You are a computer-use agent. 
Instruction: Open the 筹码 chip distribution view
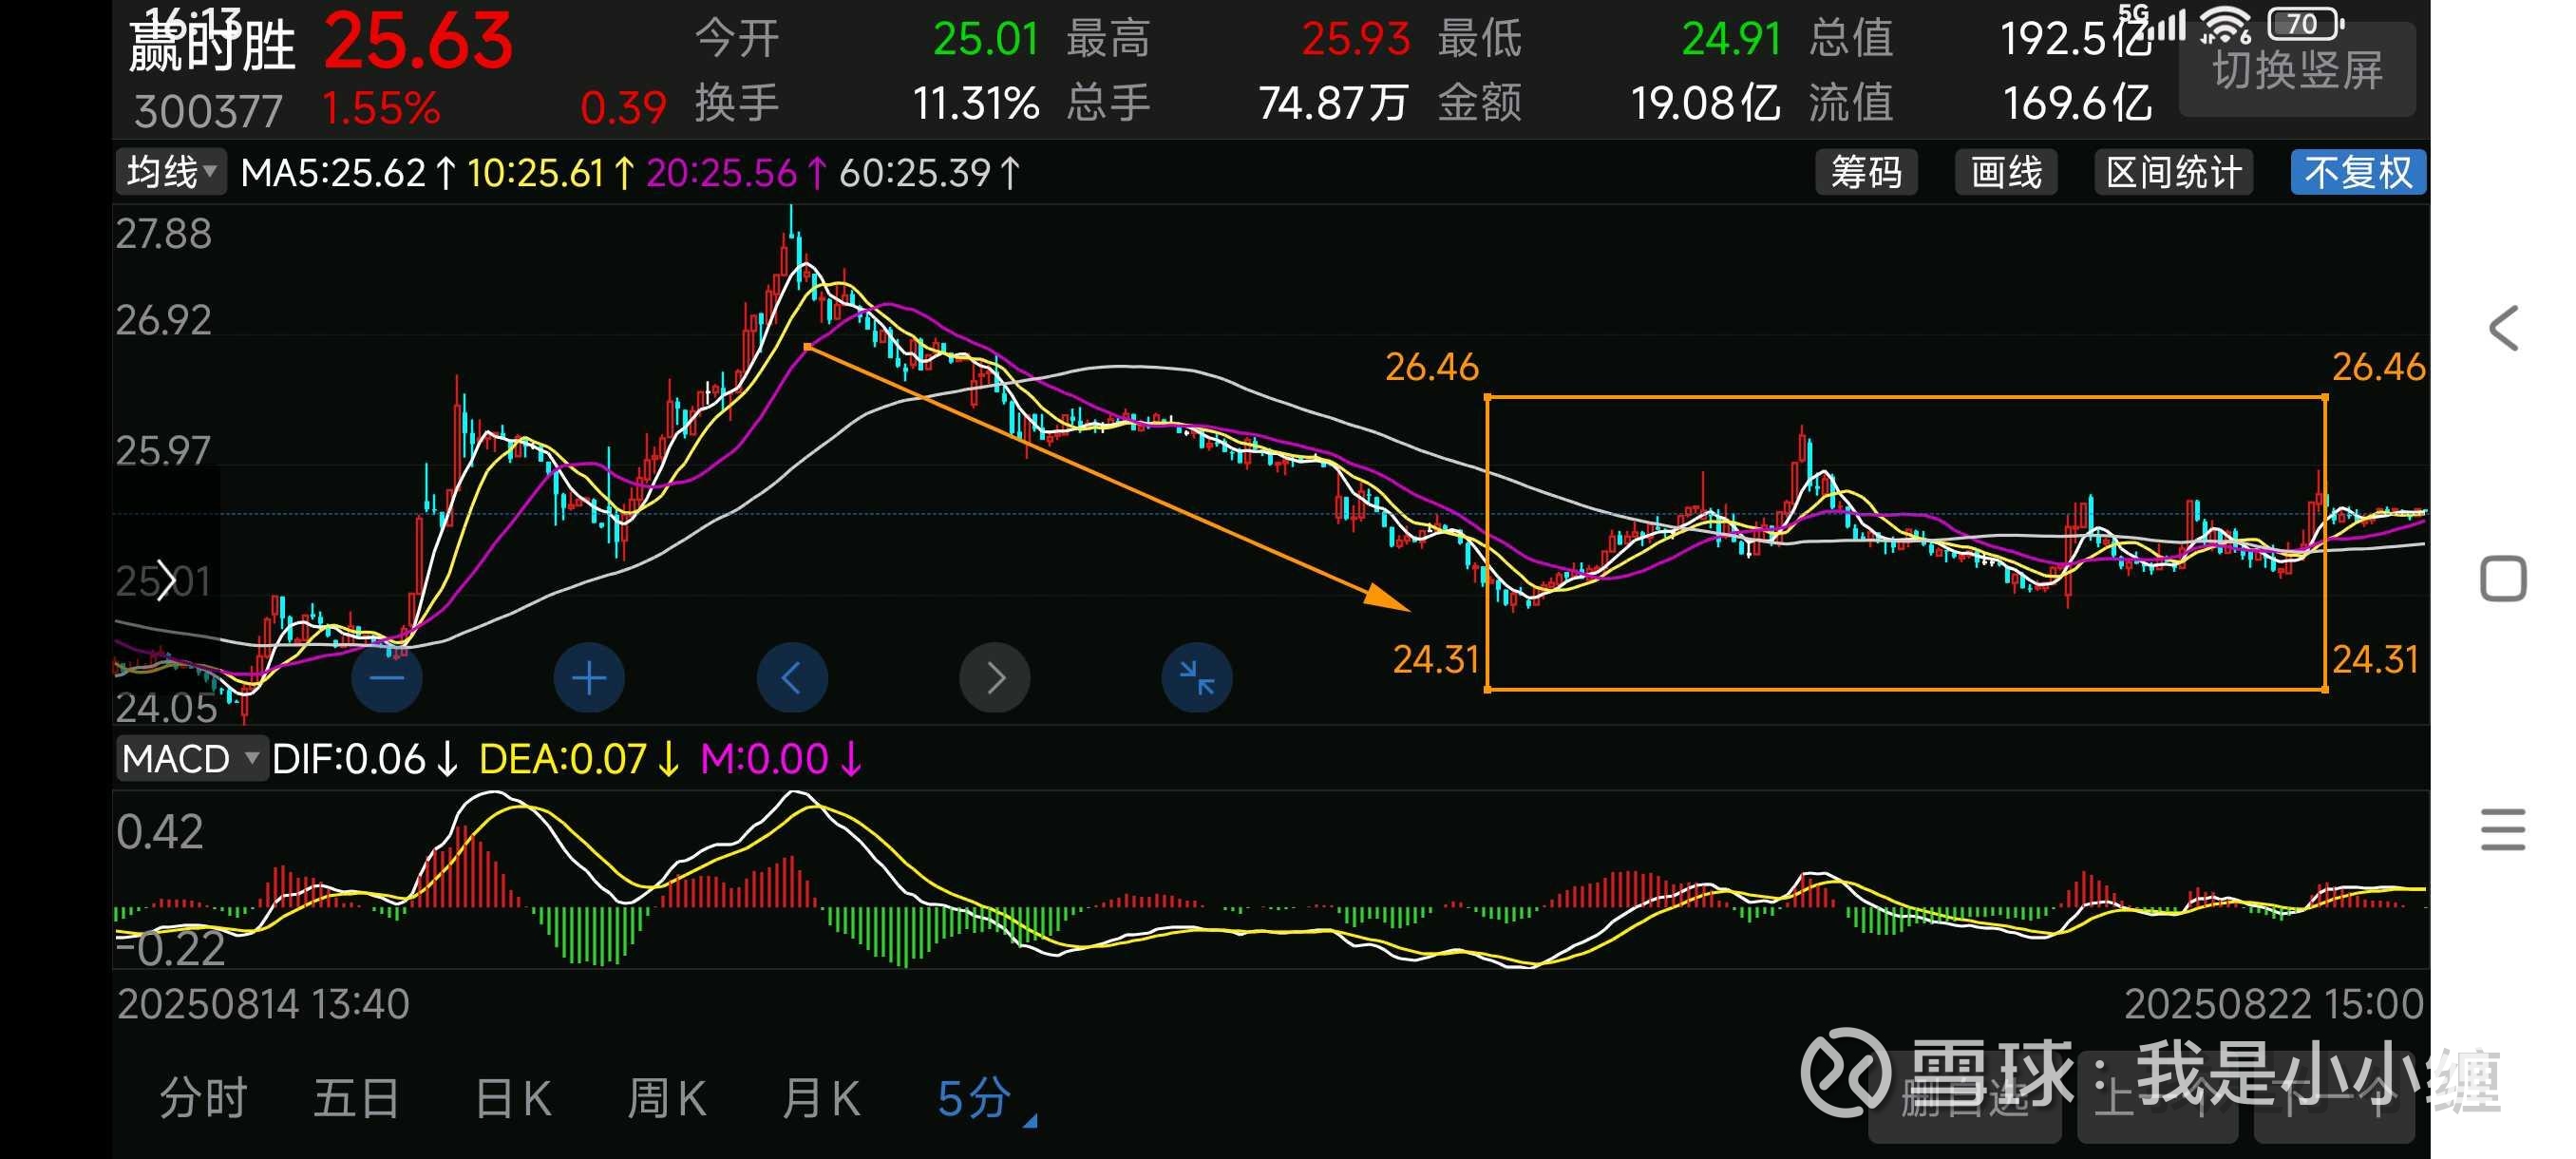pos(1866,172)
